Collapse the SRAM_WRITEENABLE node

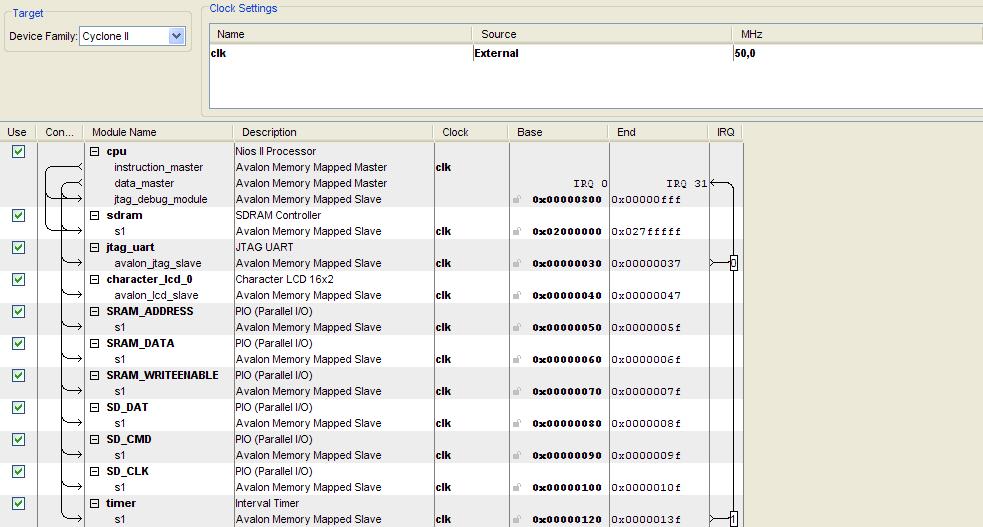pyautogui.click(x=95, y=375)
